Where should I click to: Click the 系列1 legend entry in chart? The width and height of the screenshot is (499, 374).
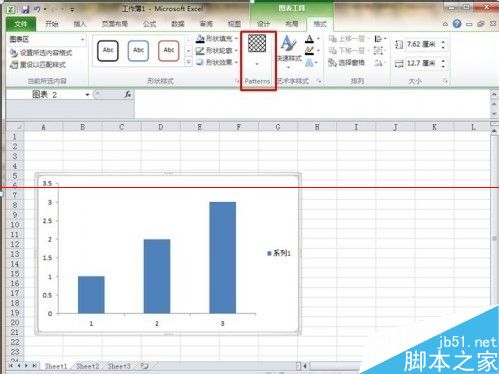279,253
